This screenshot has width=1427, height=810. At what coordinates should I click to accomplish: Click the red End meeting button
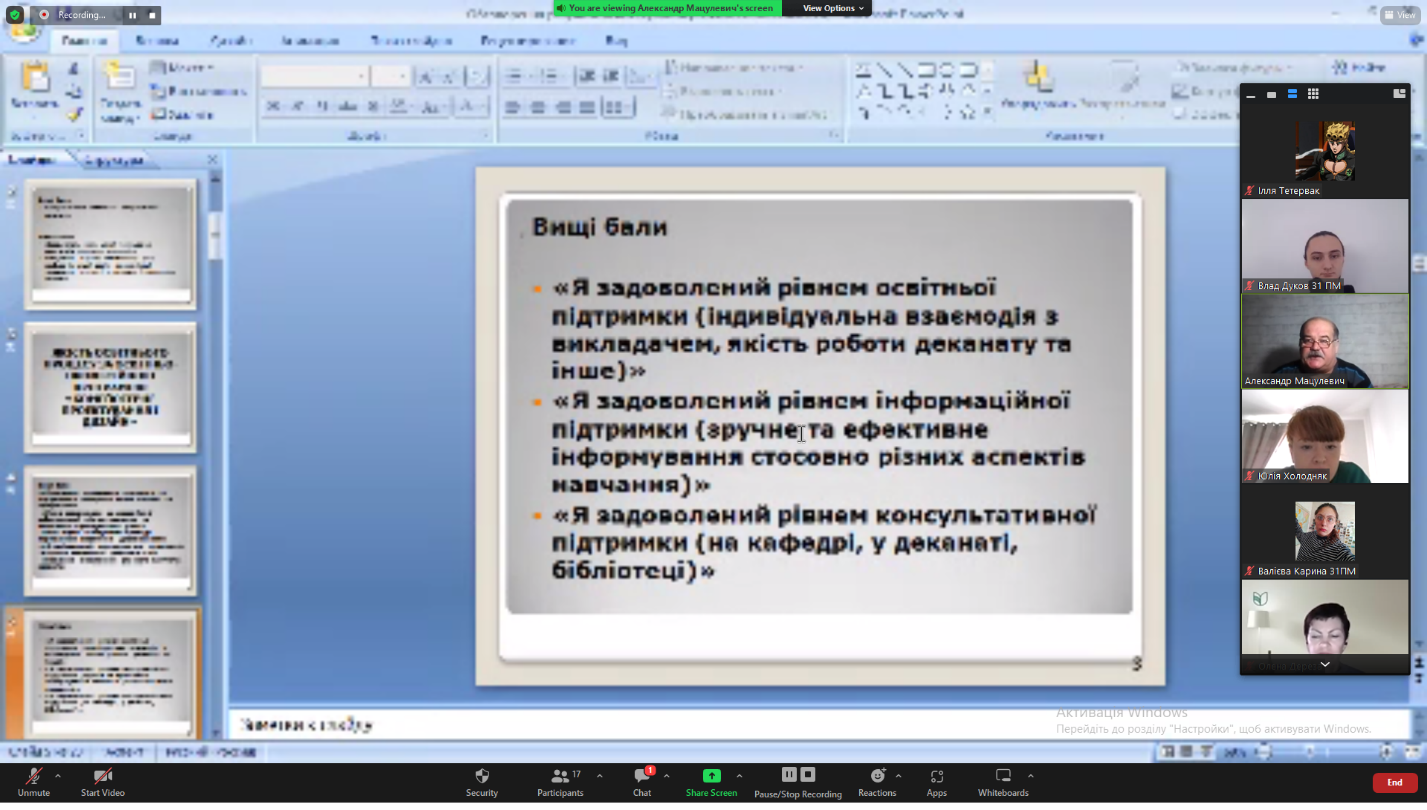pos(1394,783)
